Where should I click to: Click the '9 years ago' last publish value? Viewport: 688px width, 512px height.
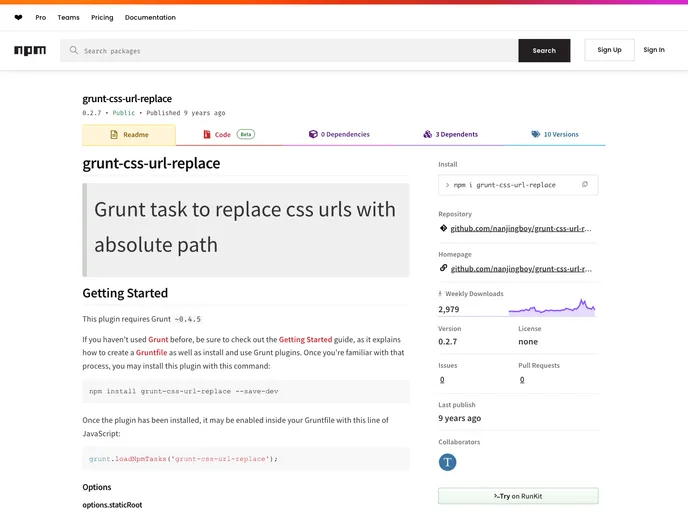pos(459,418)
